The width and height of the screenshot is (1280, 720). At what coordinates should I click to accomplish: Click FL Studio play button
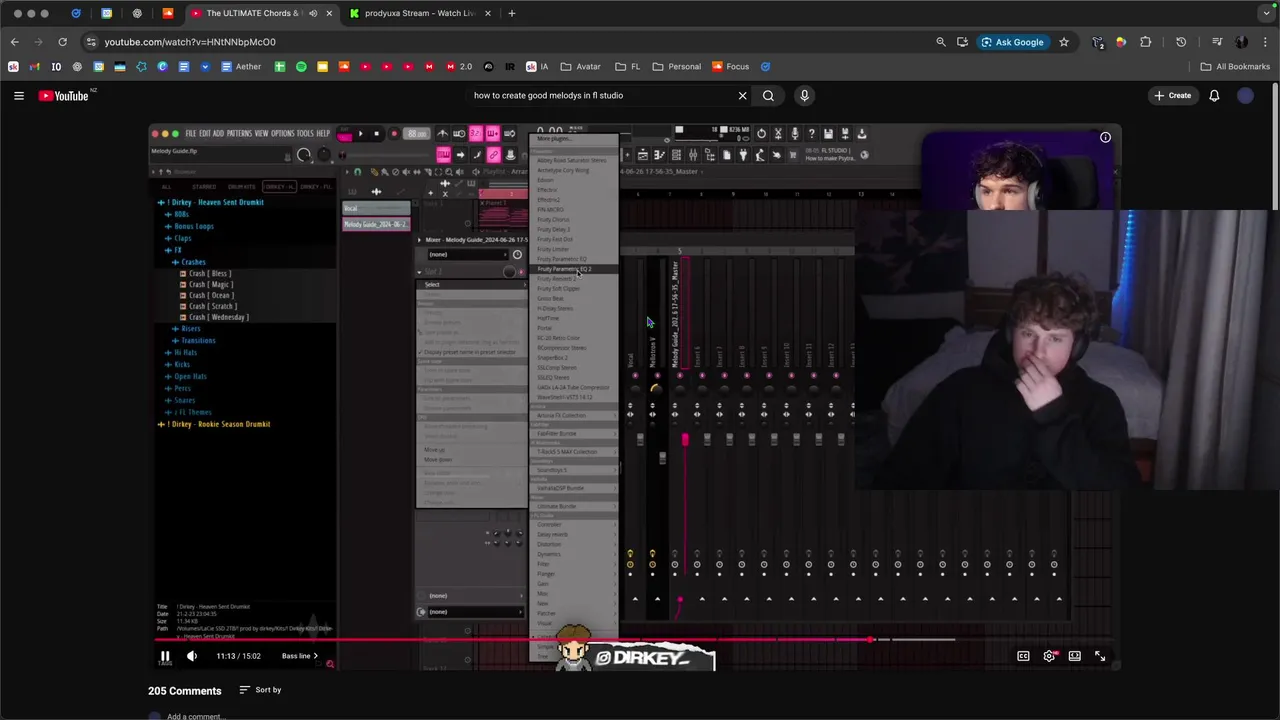(361, 134)
